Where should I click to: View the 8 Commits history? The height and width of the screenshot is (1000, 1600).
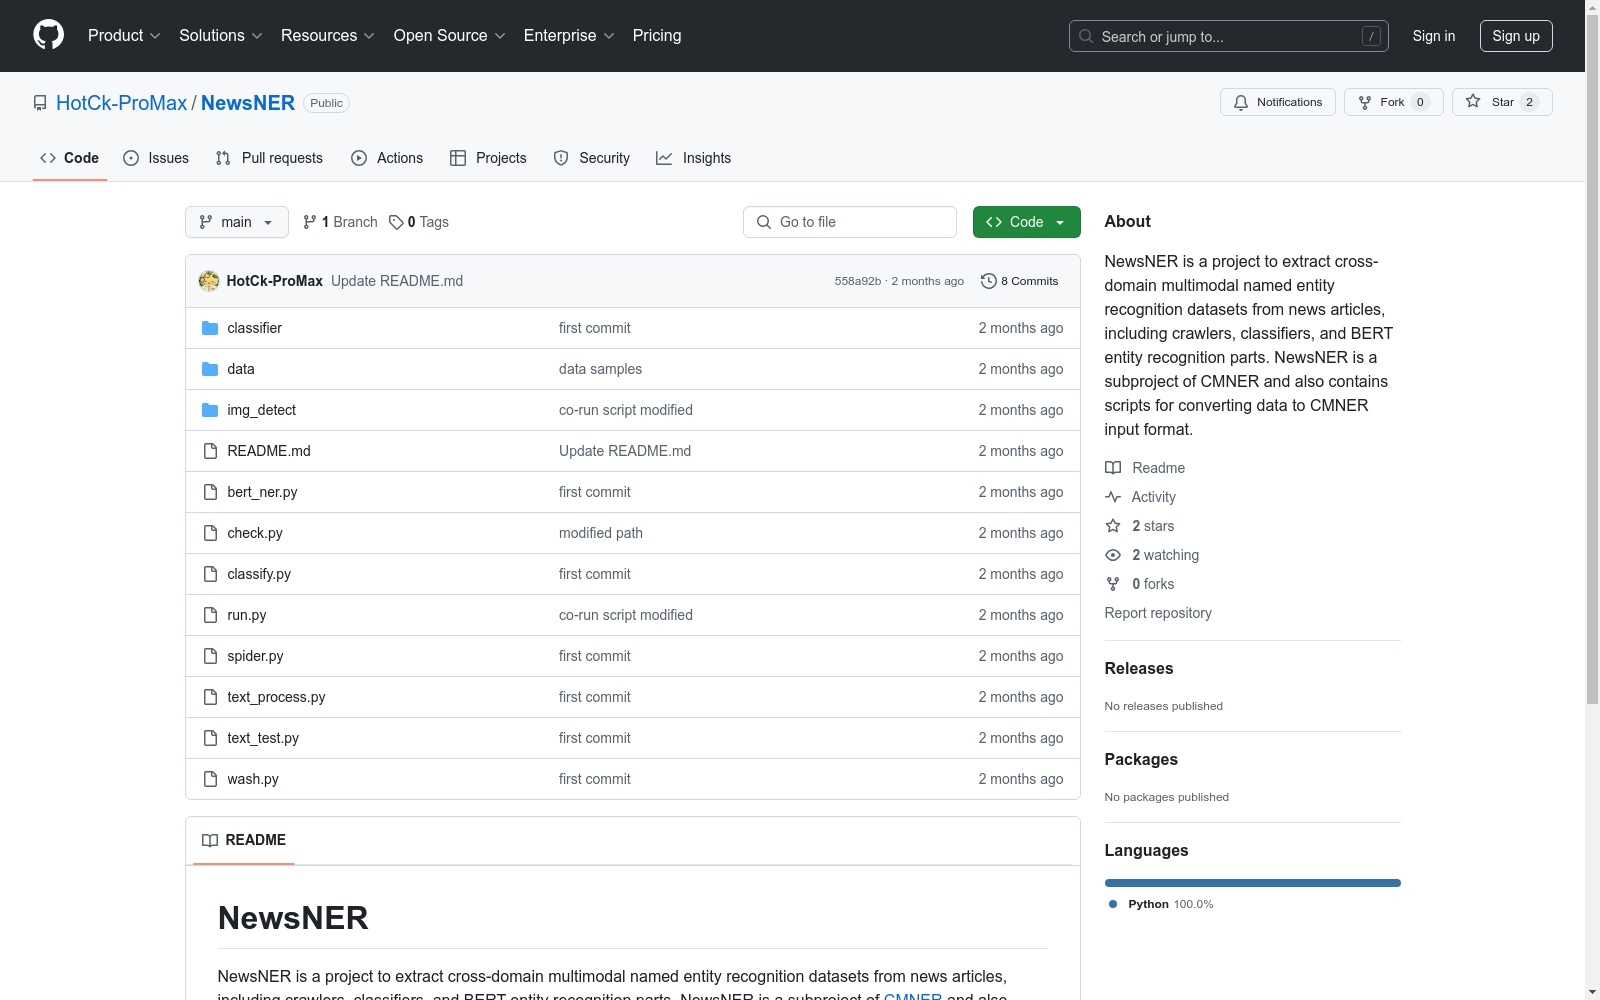tap(1020, 281)
